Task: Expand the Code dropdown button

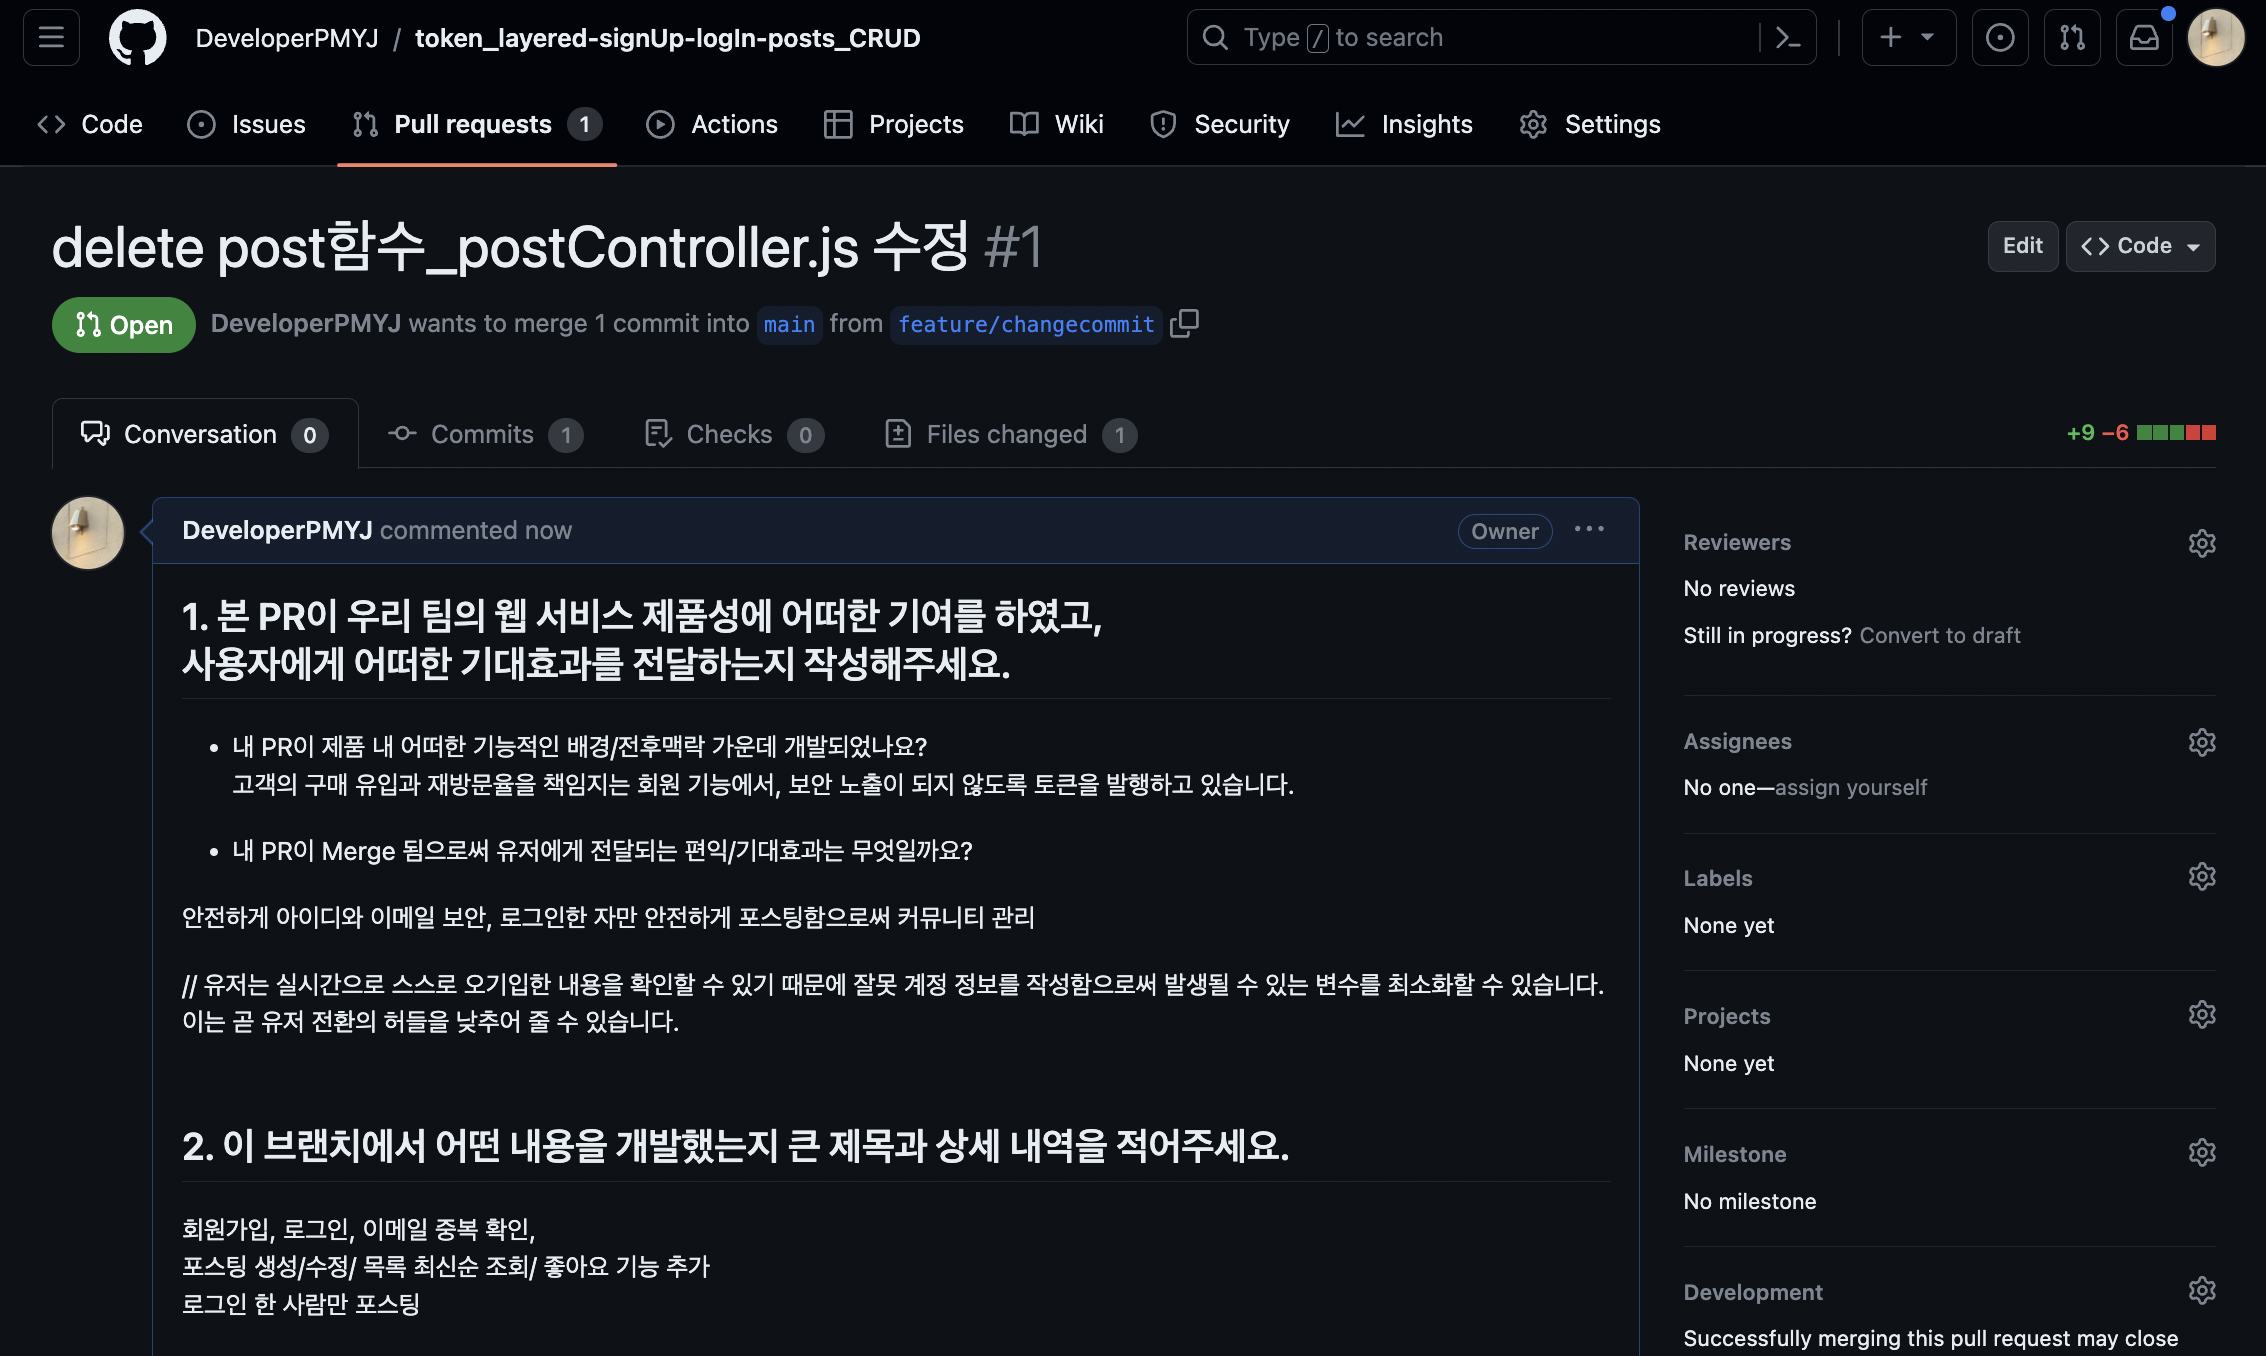Action: pyautogui.click(x=2140, y=246)
